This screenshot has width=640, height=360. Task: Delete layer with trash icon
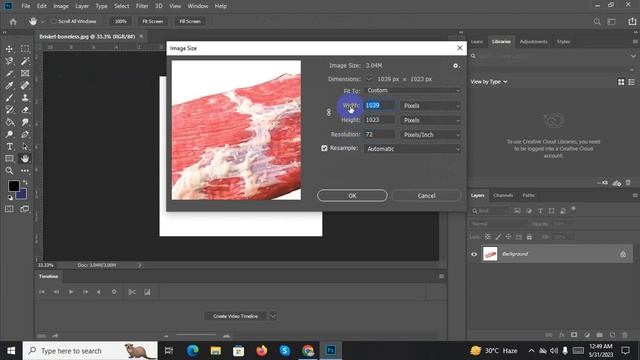tap(624, 335)
